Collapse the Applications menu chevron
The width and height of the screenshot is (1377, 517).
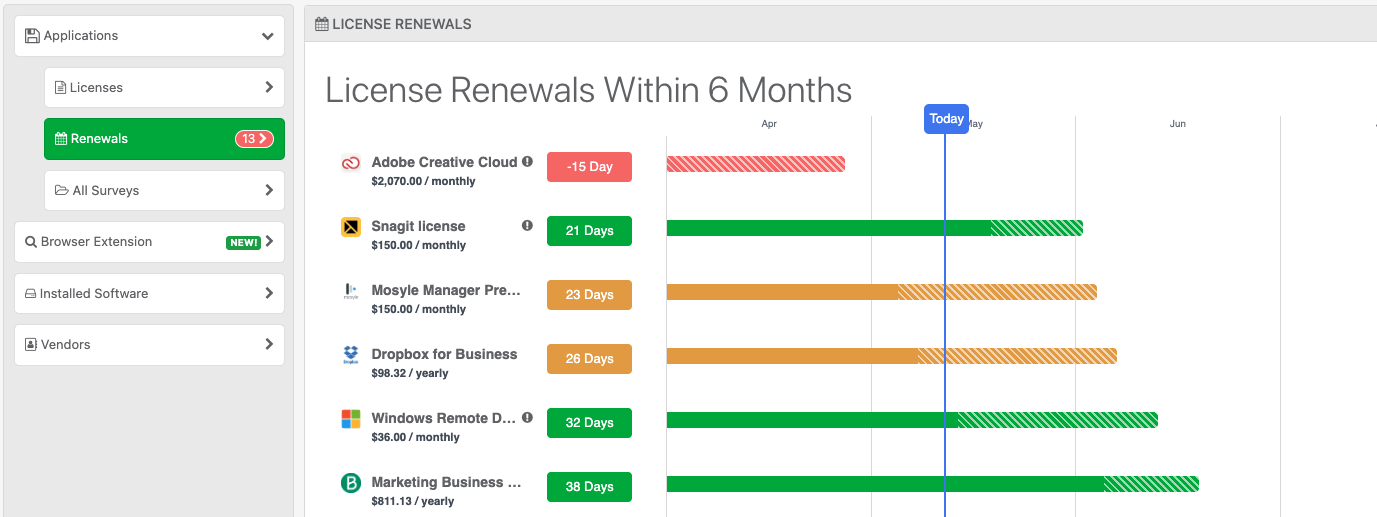pos(267,36)
